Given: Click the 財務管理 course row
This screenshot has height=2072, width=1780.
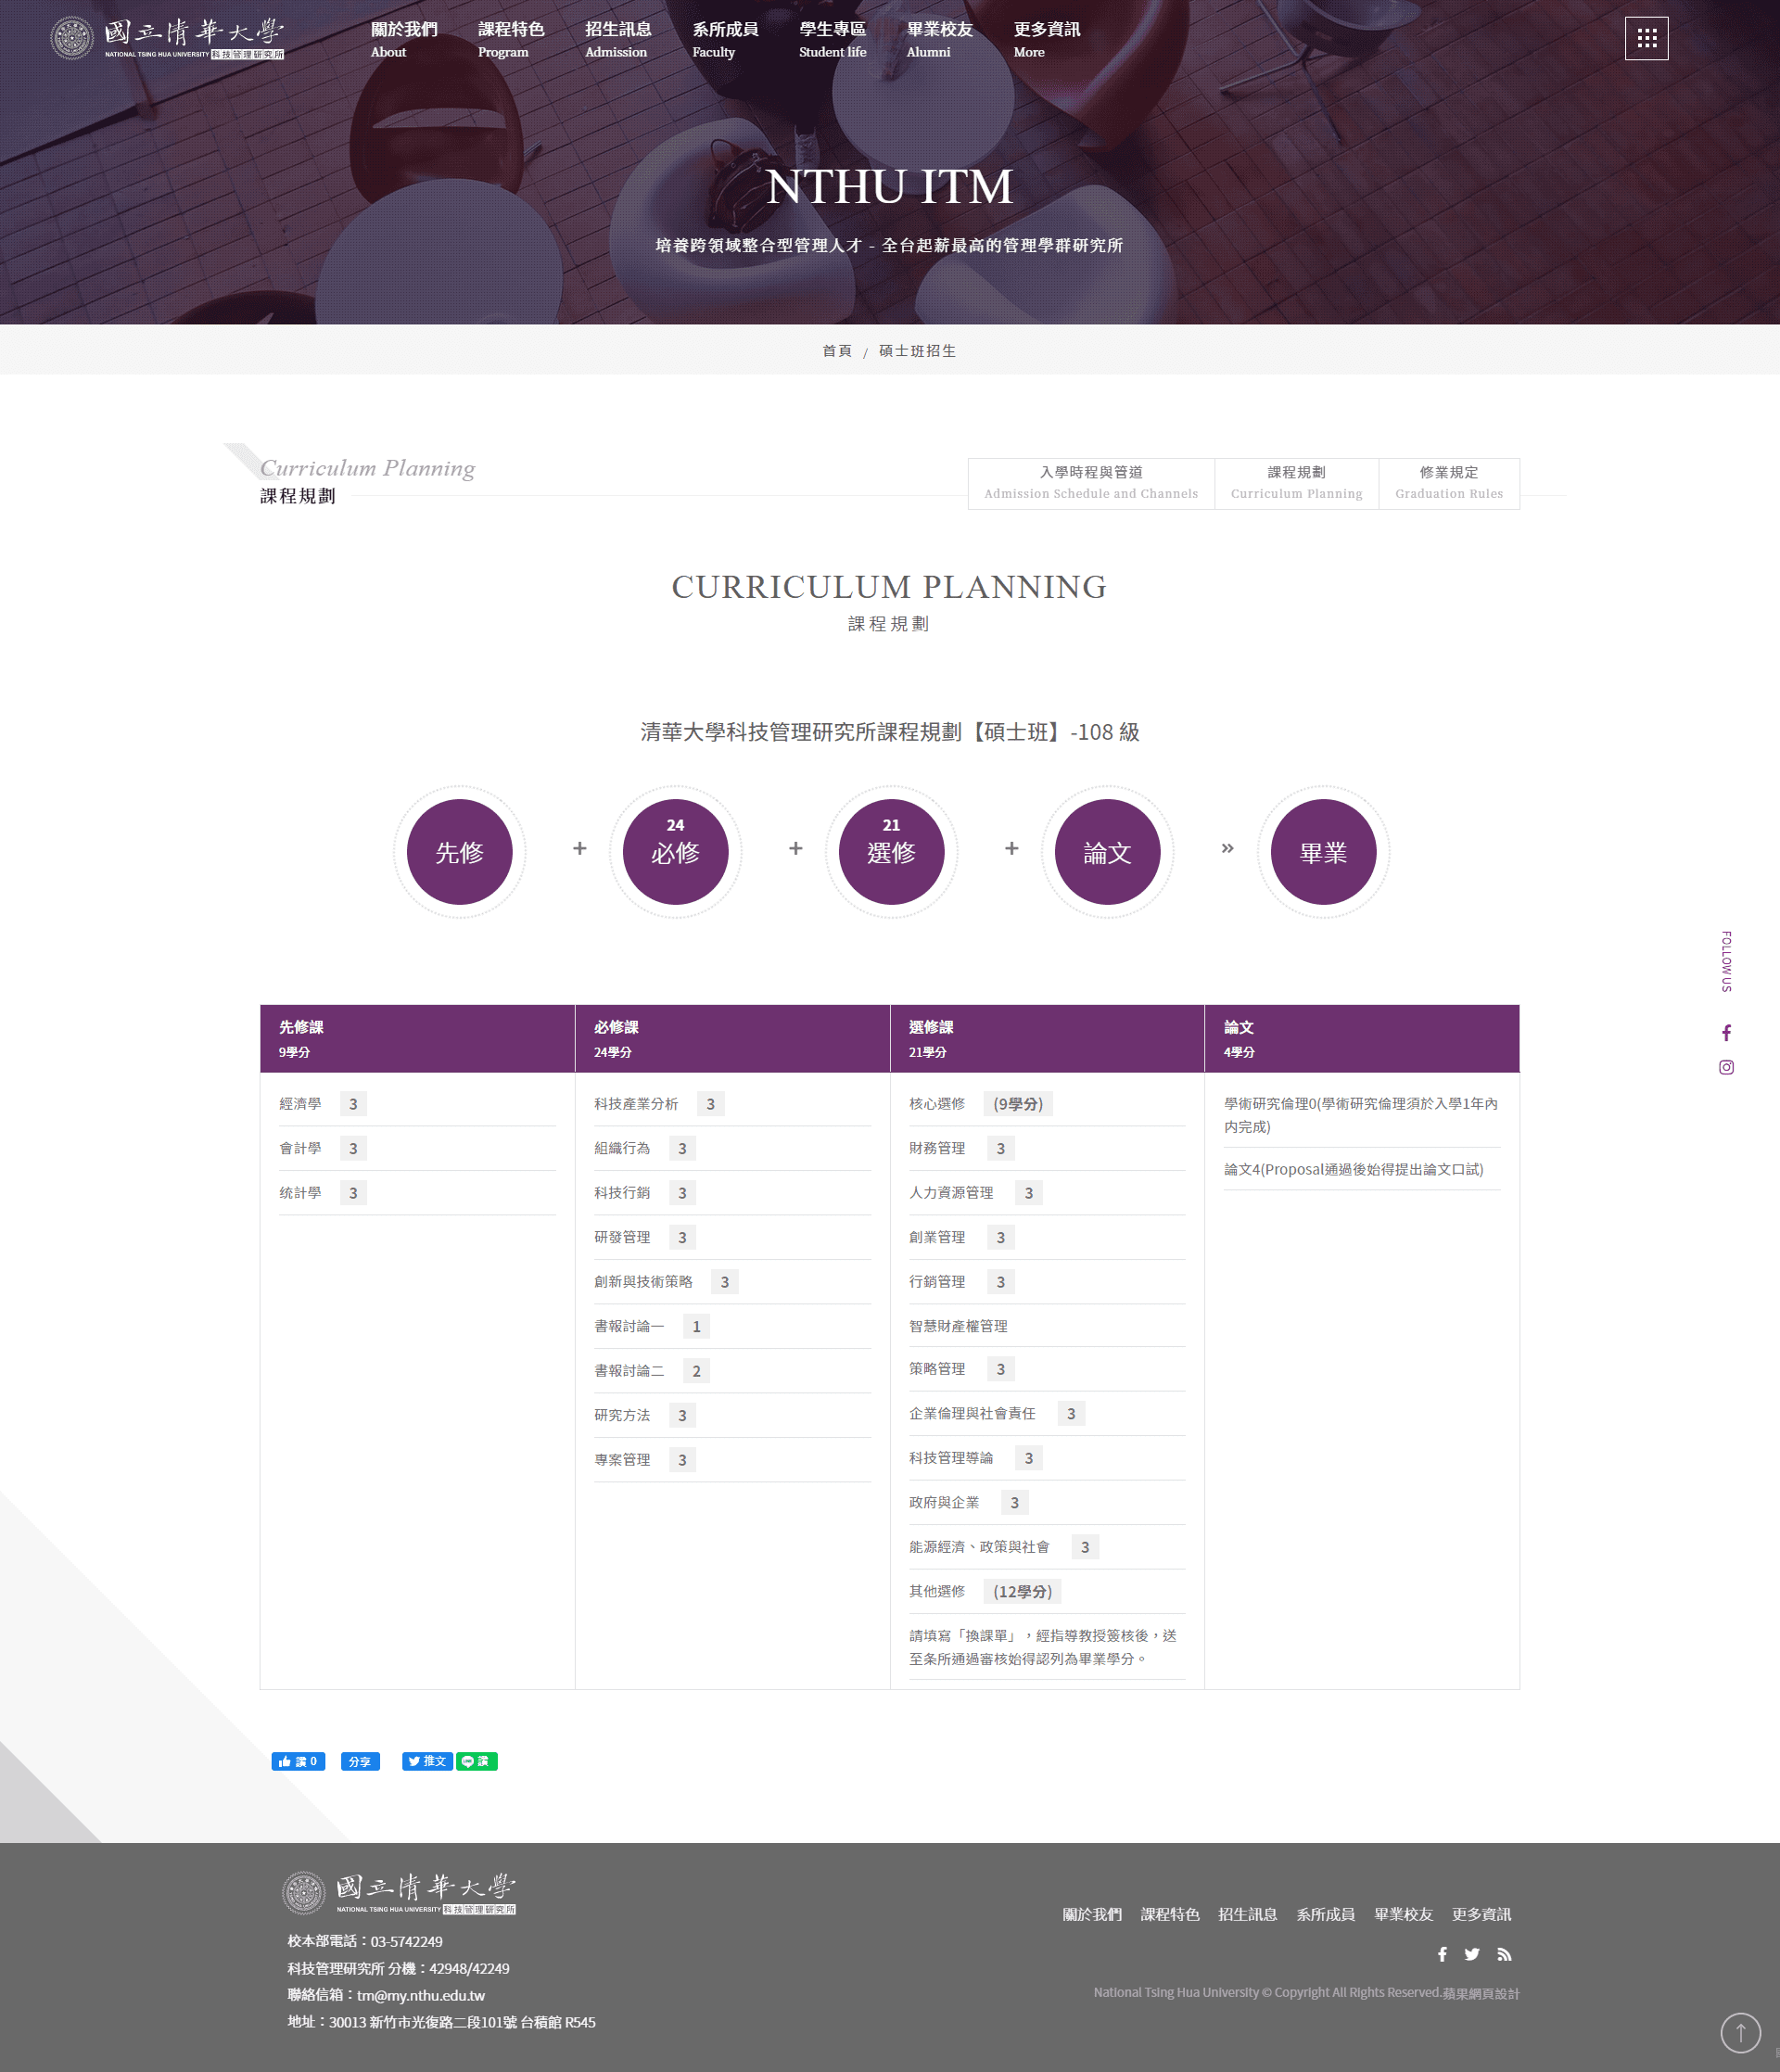Looking at the screenshot, I should point(1047,1148).
